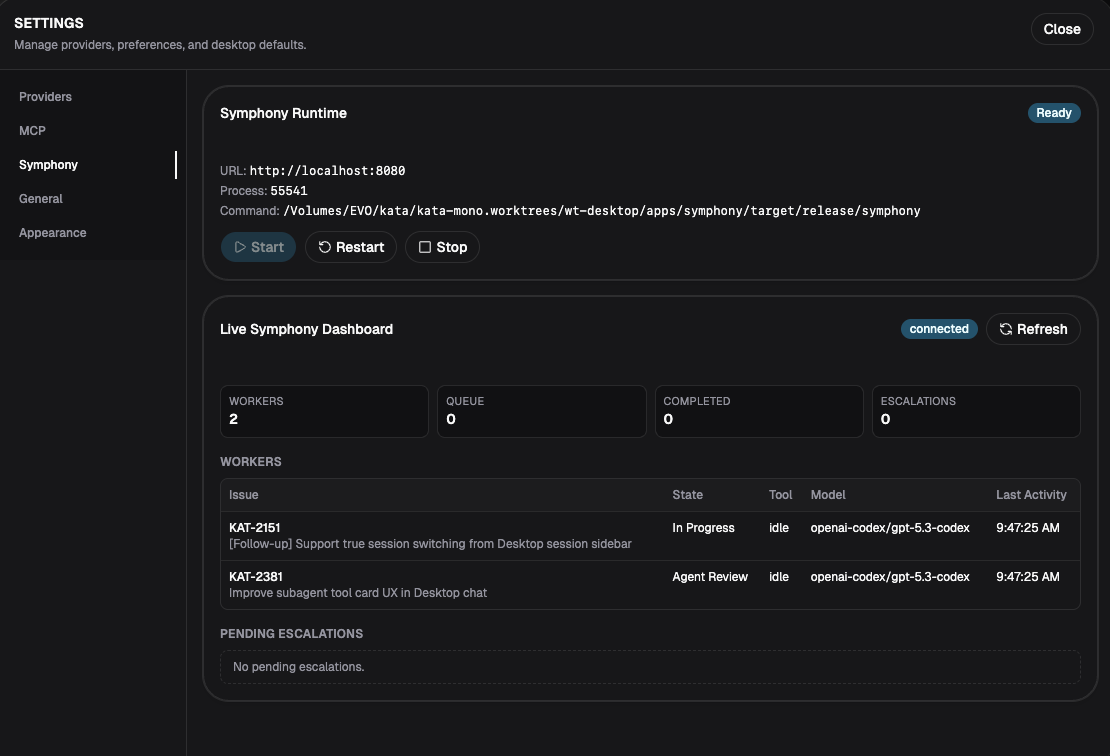Select the Symphony settings section

click(48, 165)
